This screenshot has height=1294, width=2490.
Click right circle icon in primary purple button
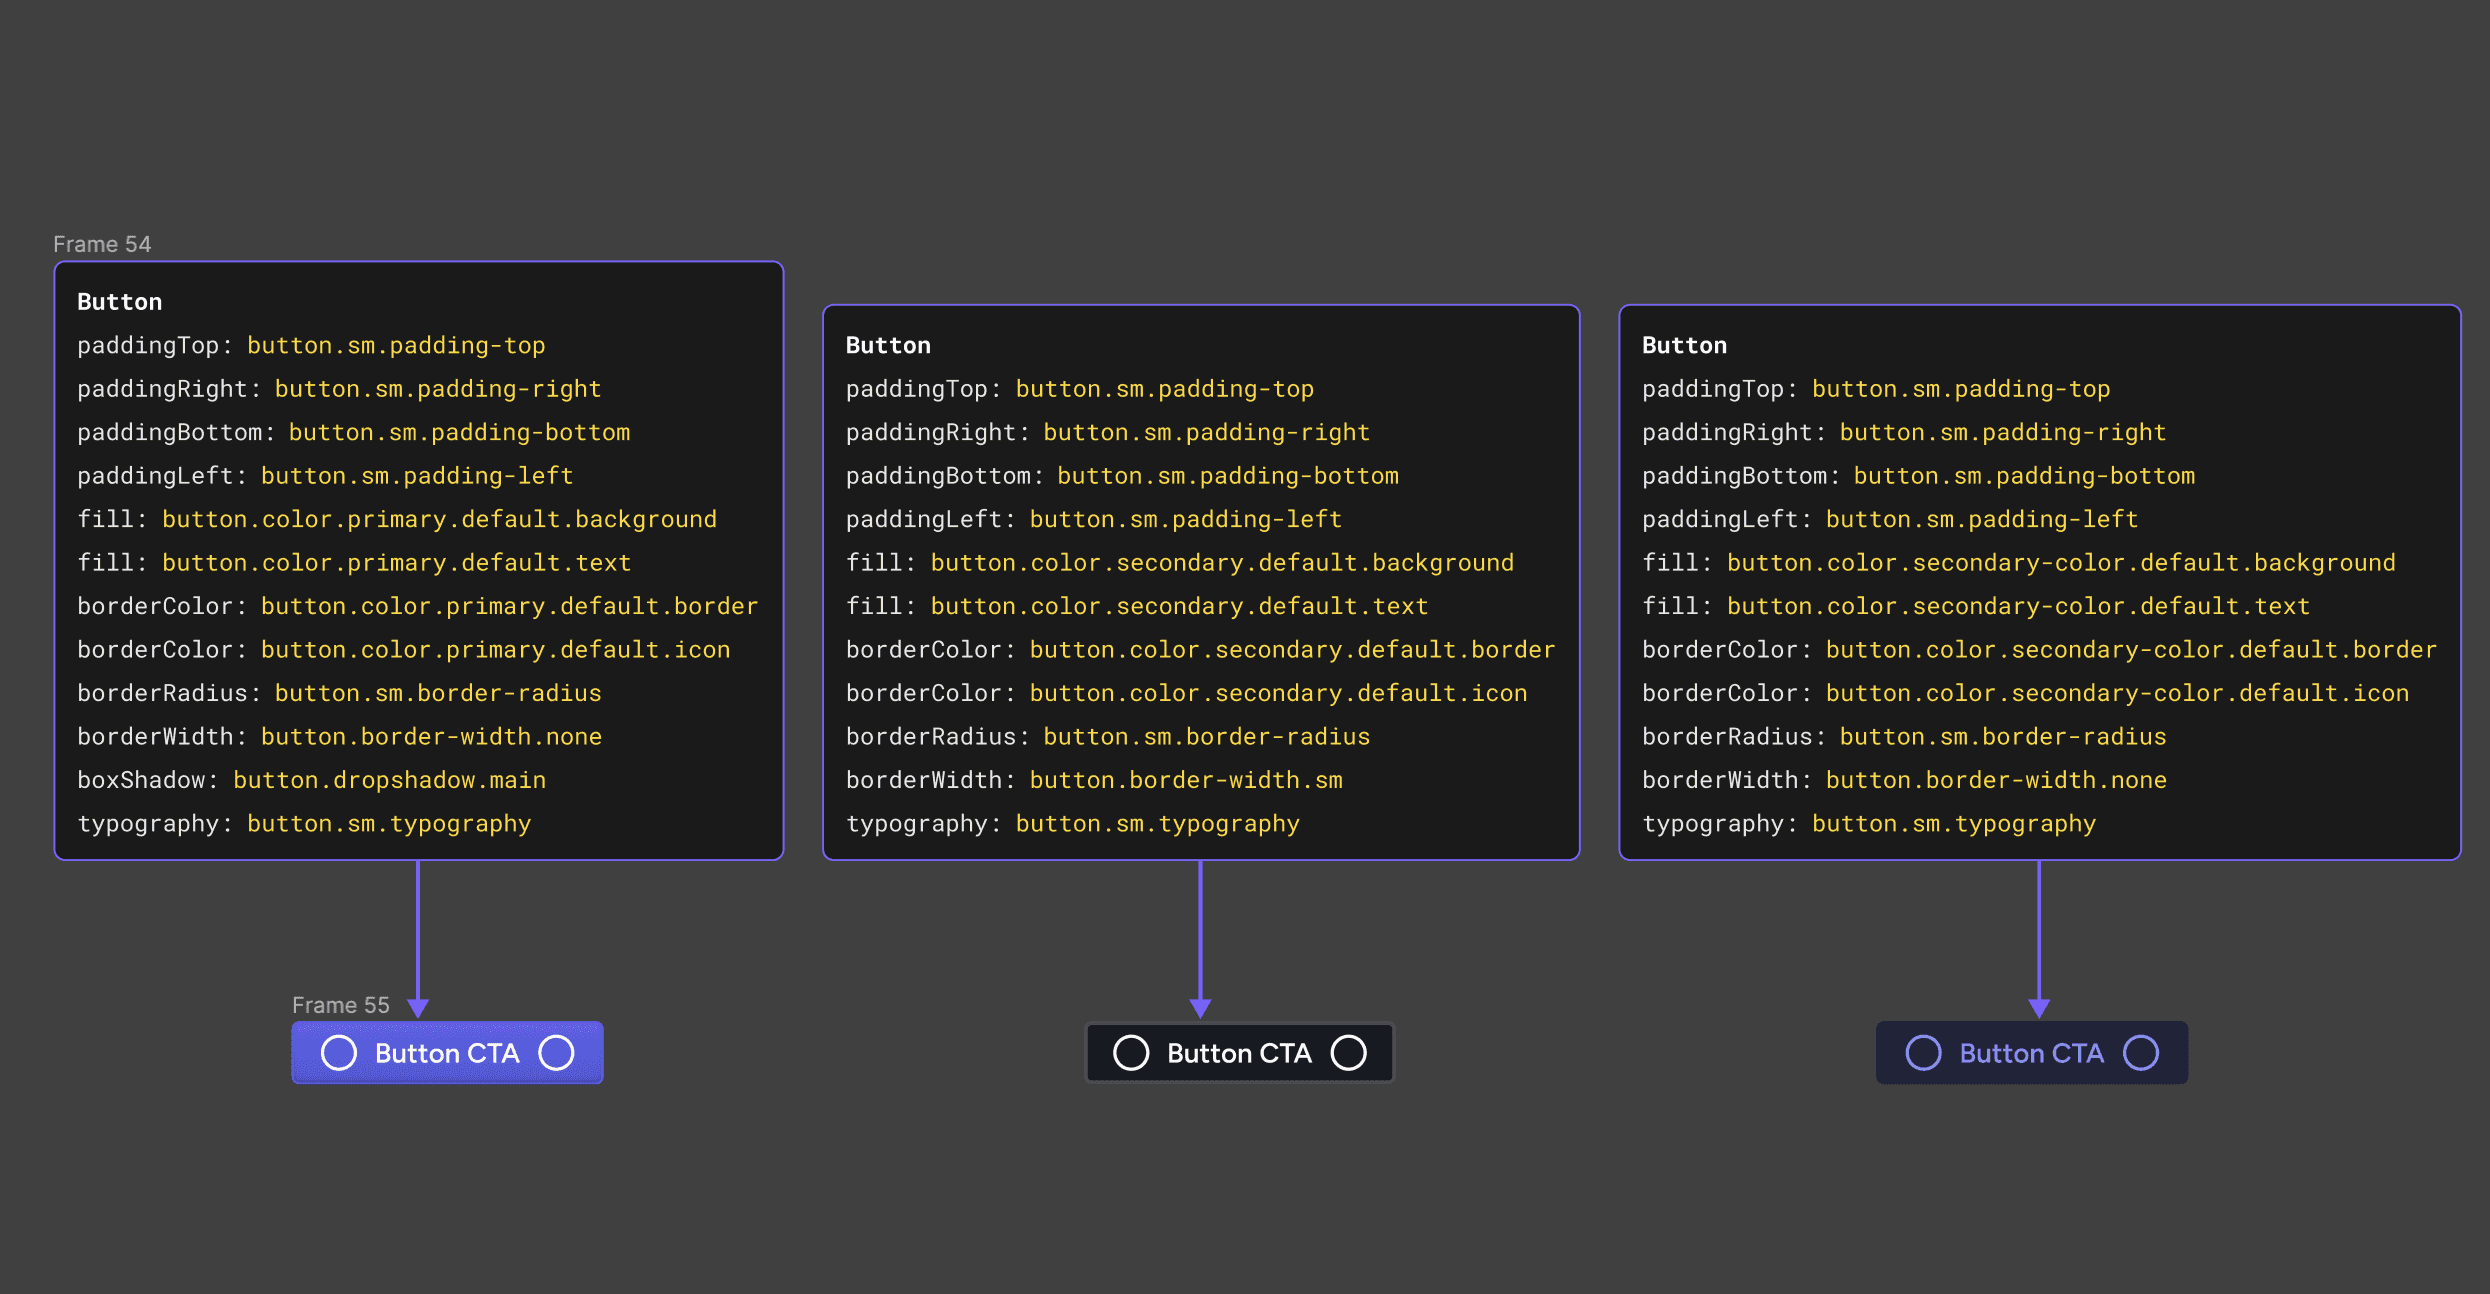click(556, 1052)
